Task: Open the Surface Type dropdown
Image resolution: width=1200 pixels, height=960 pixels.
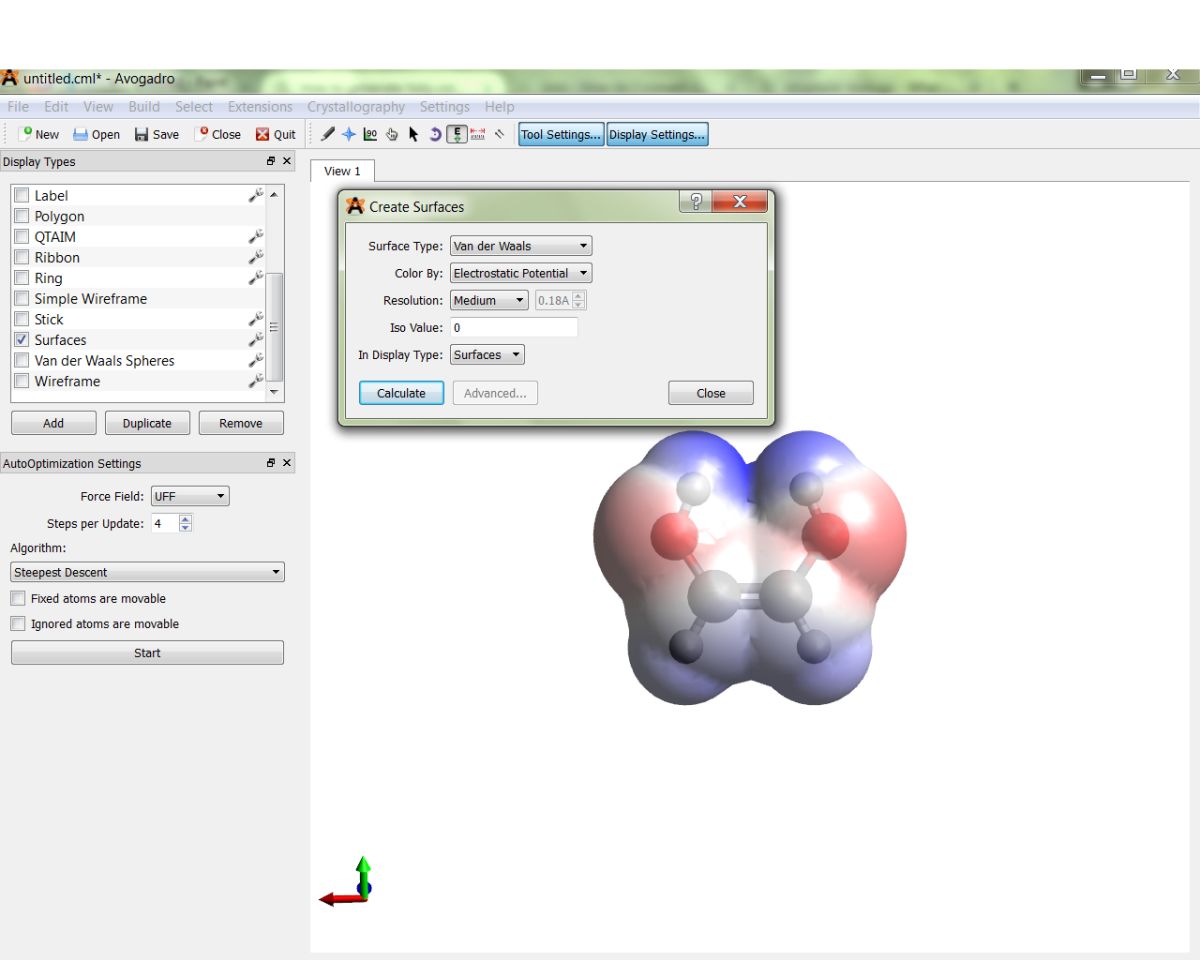Action: pos(521,246)
